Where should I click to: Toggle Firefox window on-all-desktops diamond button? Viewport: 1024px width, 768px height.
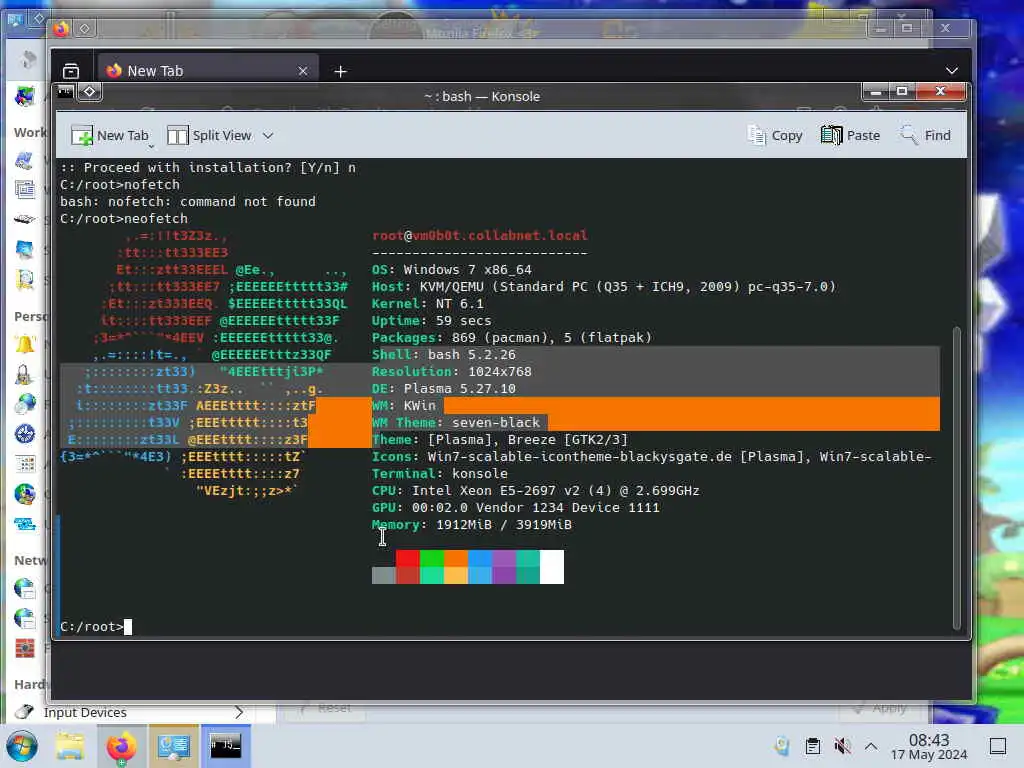85,29
